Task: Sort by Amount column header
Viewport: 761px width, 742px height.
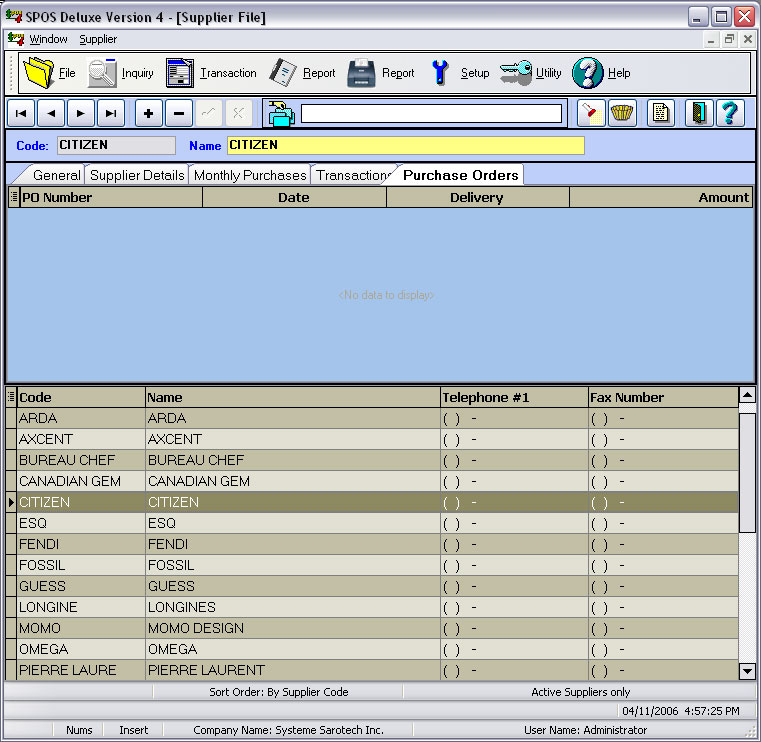Action: pyautogui.click(x=661, y=198)
